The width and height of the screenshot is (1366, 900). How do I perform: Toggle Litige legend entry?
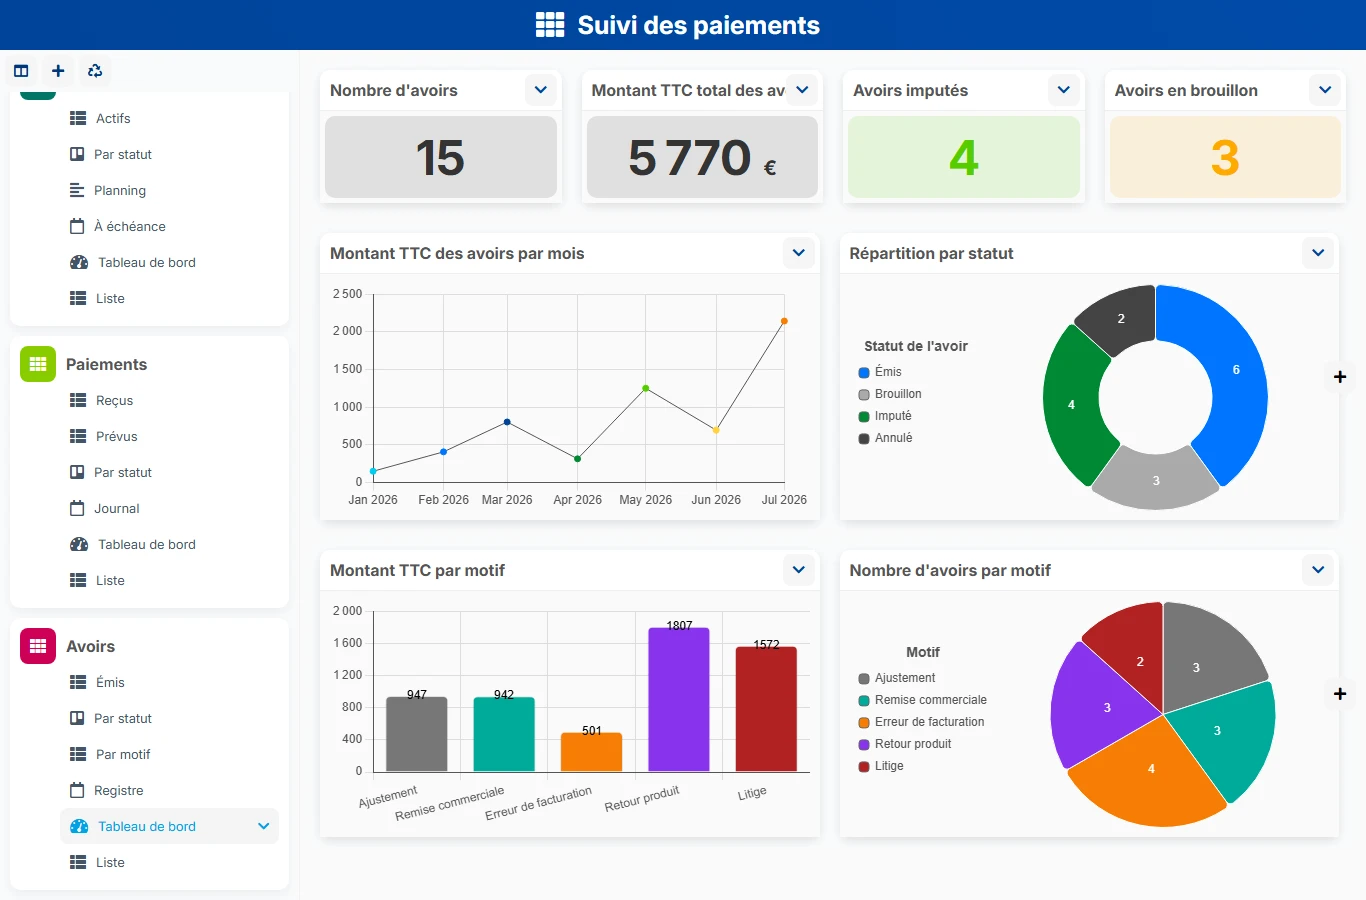pos(881,766)
